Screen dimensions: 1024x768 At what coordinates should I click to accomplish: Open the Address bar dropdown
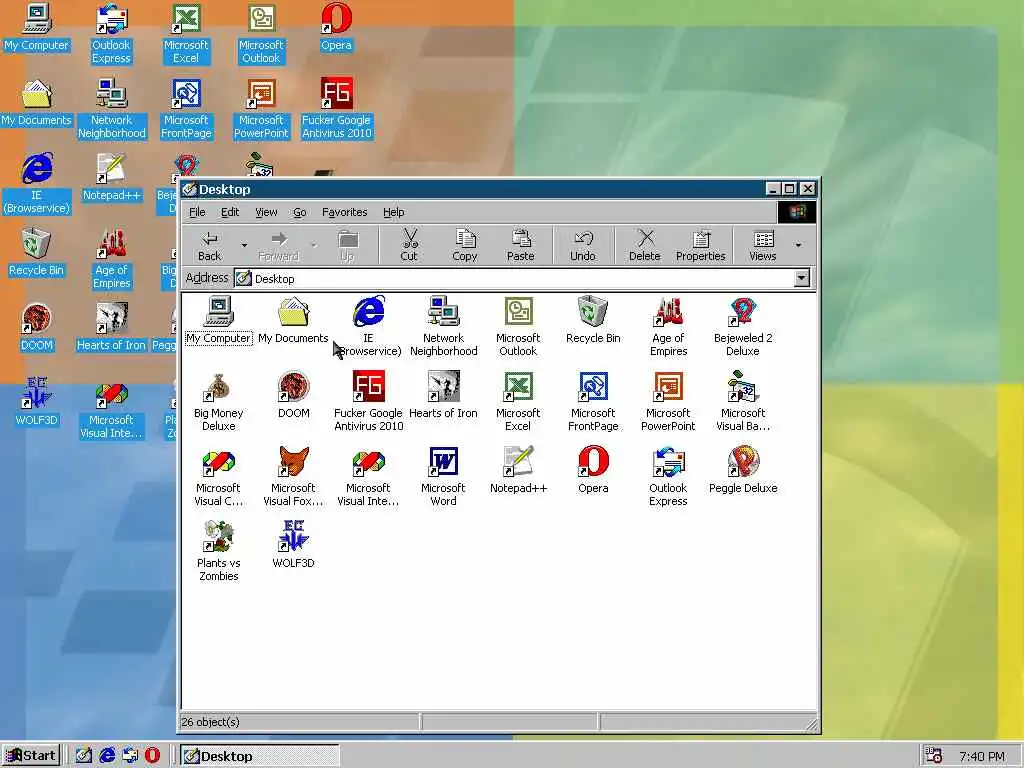[801, 279]
